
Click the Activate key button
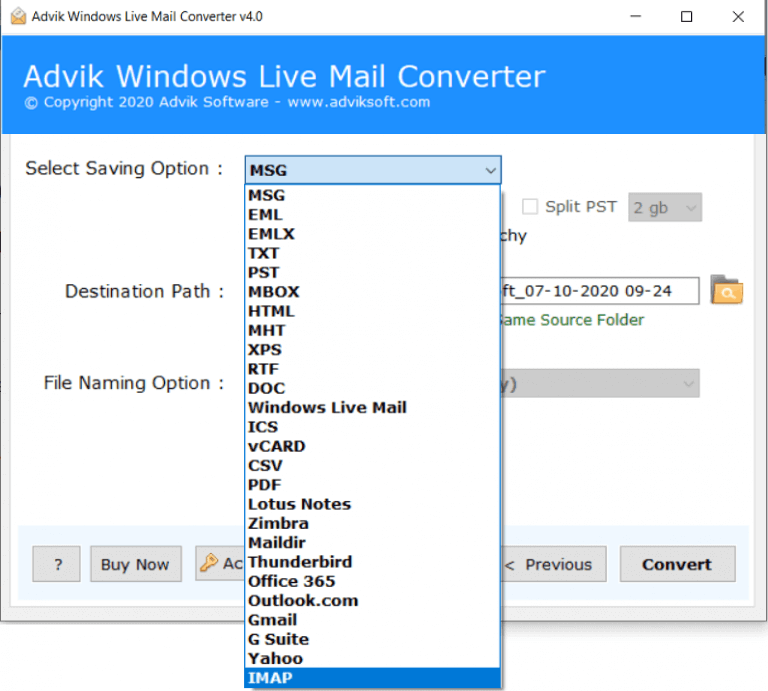[220, 563]
